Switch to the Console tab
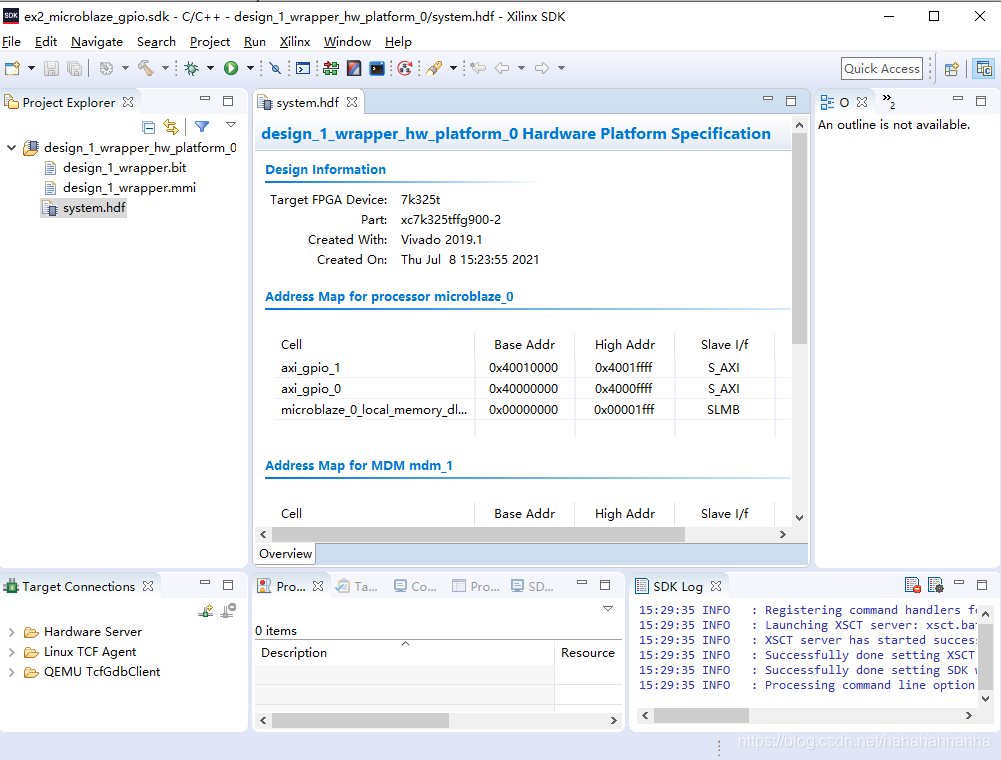This screenshot has height=760, width=1001. coord(416,586)
